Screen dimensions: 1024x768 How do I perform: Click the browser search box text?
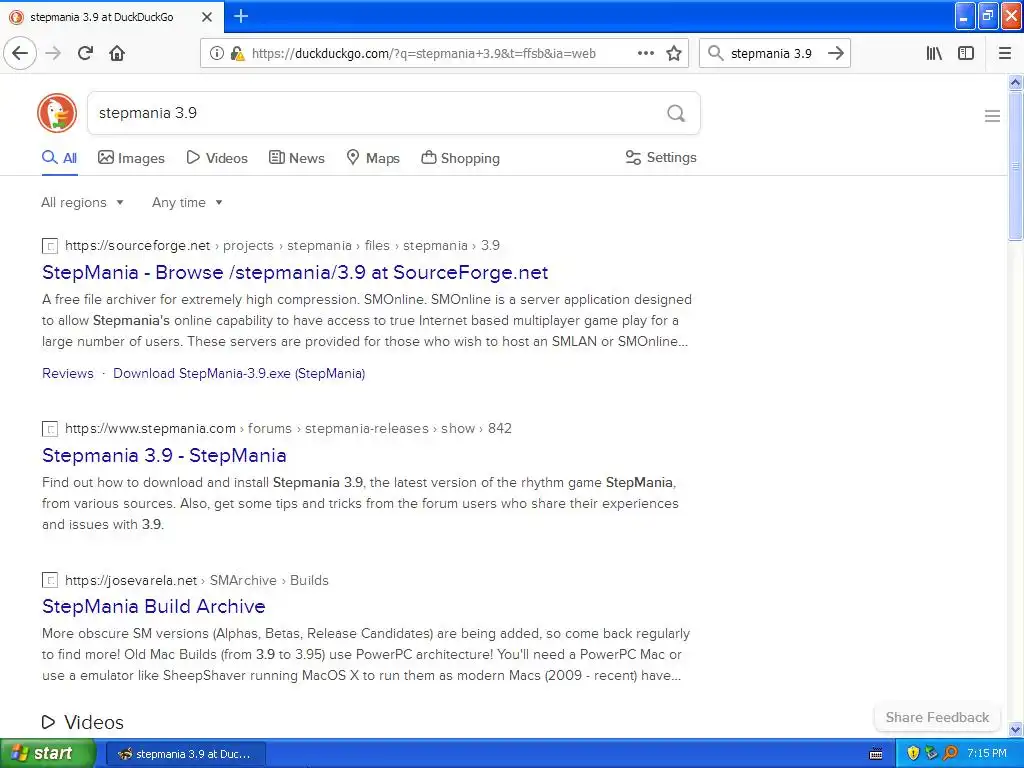(x=771, y=54)
